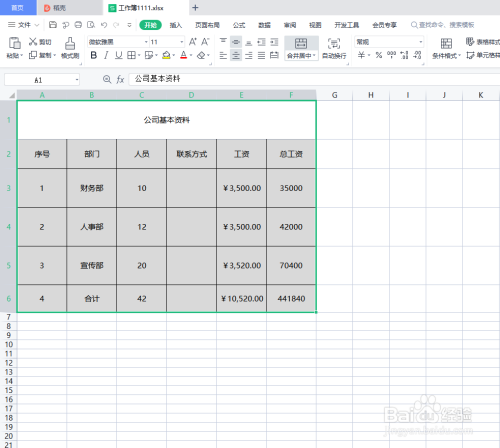Image resolution: width=500 pixels, height=448 pixels.
Task: Click the cut scissors icon
Action: [33, 42]
